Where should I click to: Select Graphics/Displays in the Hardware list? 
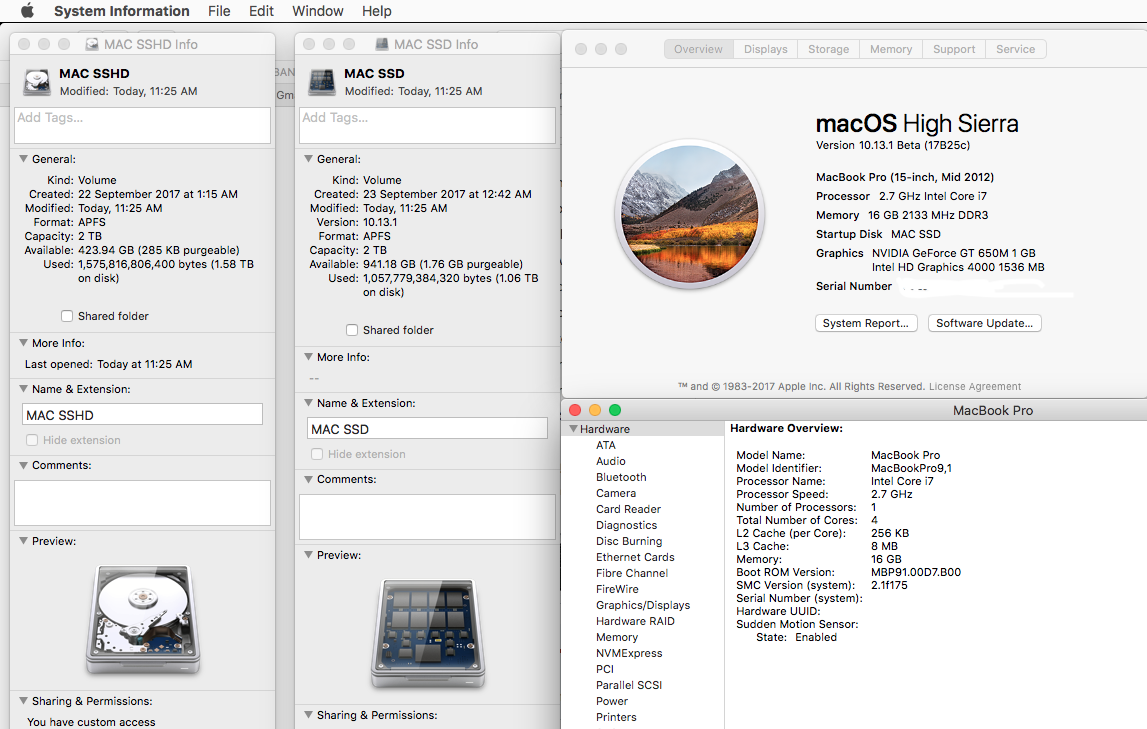click(643, 605)
